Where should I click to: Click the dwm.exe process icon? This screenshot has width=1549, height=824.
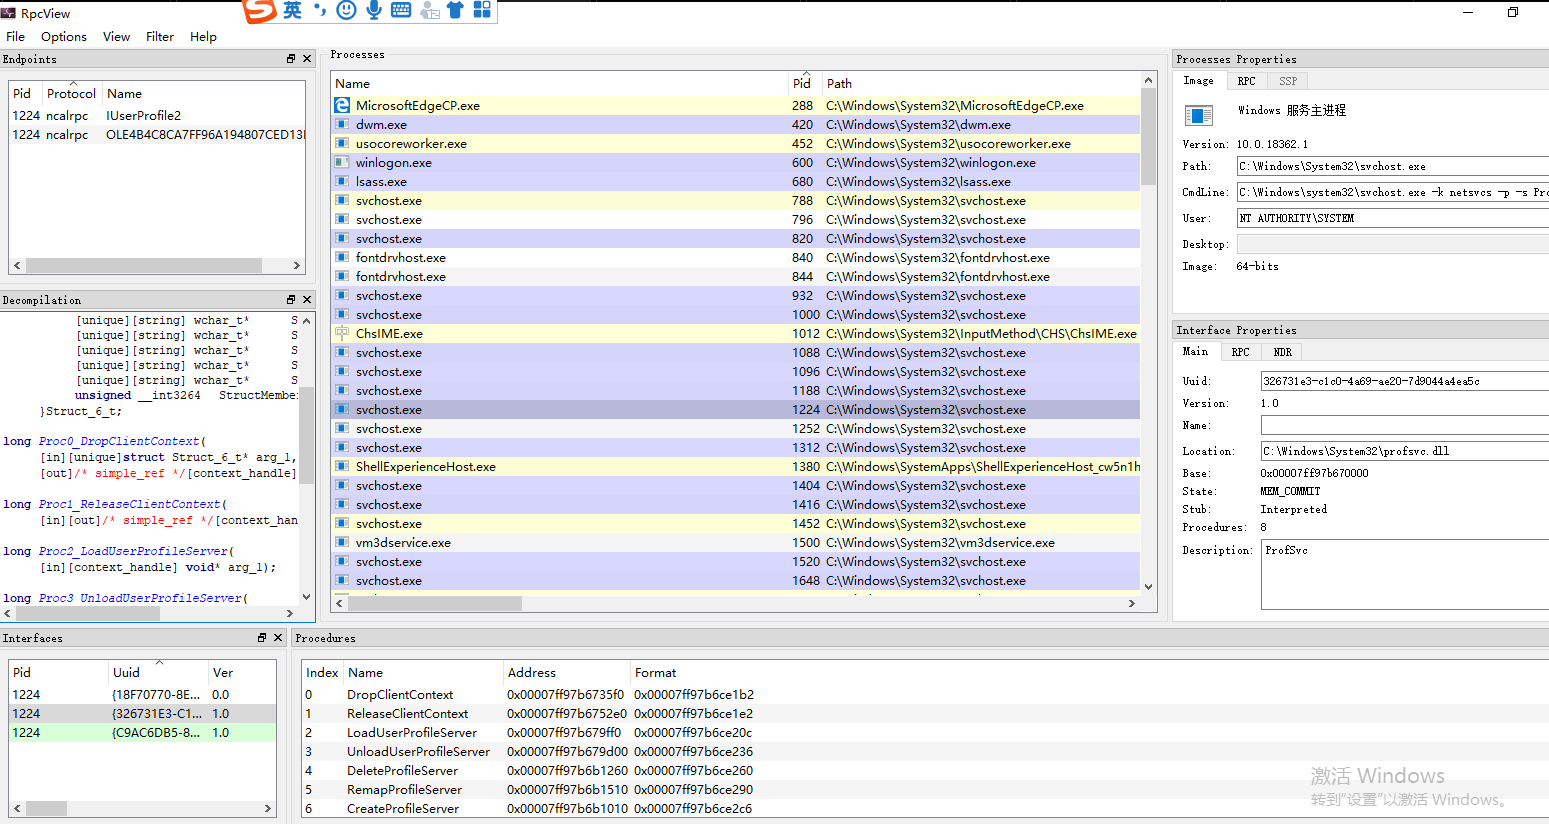342,124
